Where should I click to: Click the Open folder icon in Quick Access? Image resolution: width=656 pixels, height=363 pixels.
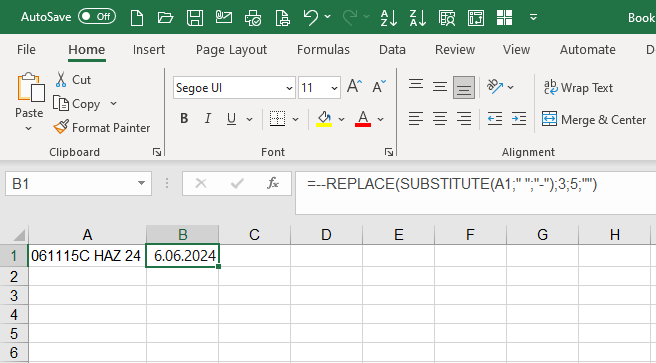[x=165, y=18]
